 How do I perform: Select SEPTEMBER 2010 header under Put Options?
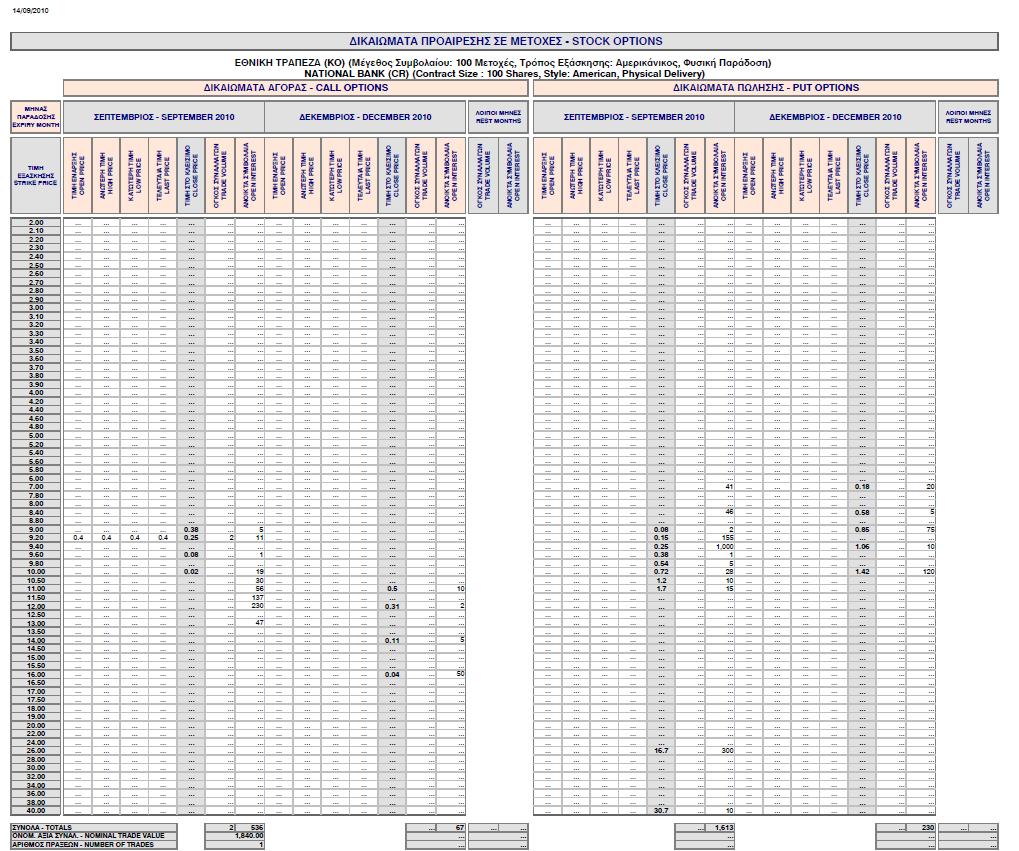[634, 117]
